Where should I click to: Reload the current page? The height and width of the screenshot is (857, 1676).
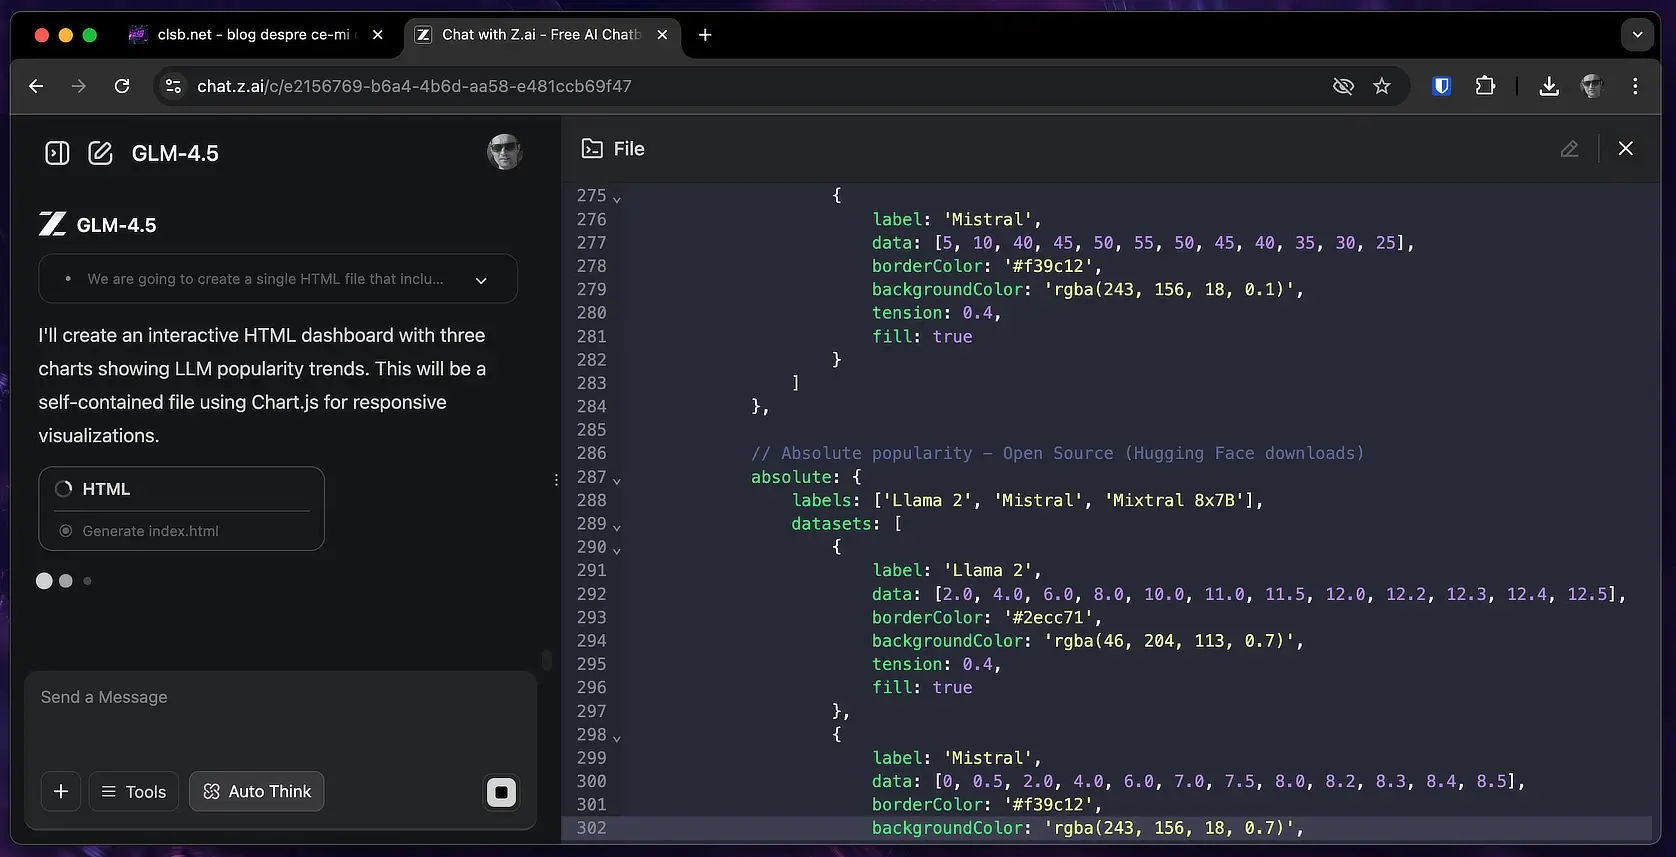click(x=122, y=86)
